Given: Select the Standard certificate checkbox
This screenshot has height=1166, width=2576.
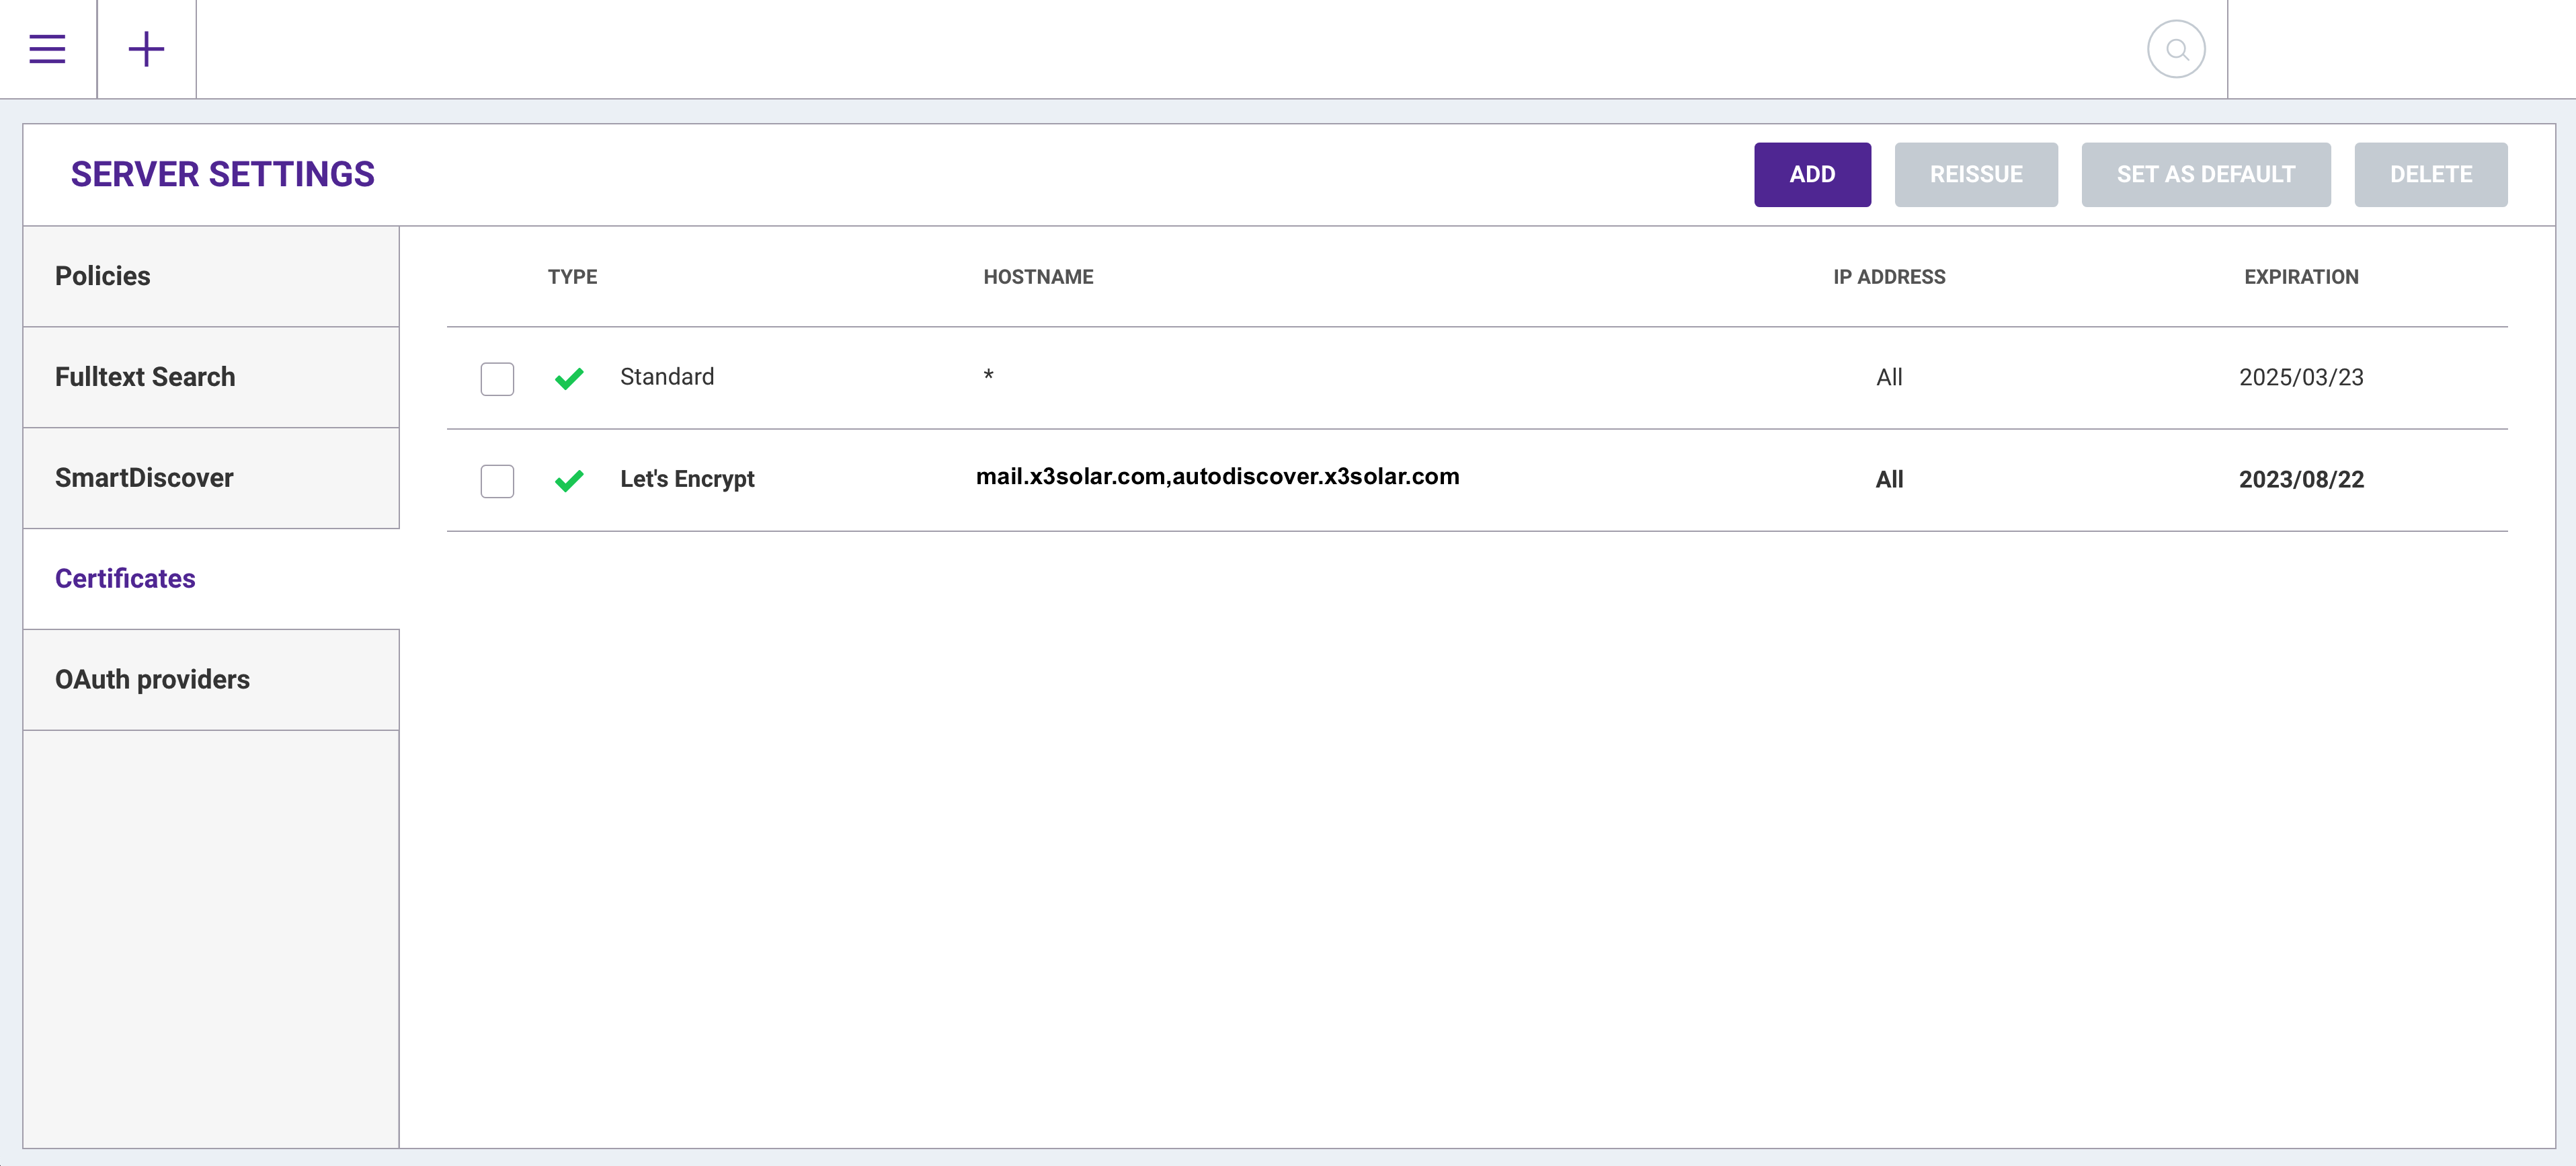Looking at the screenshot, I should pyautogui.click(x=497, y=379).
